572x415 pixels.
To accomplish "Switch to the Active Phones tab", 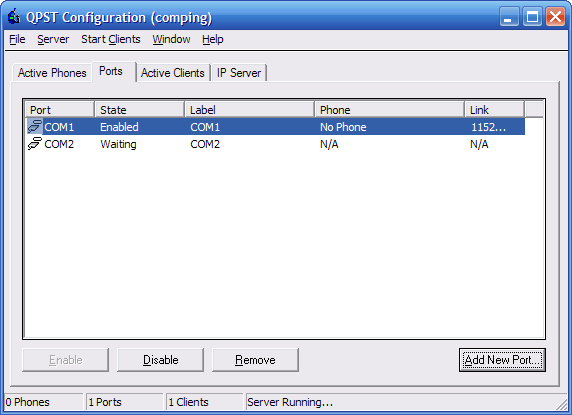I will (52, 73).
